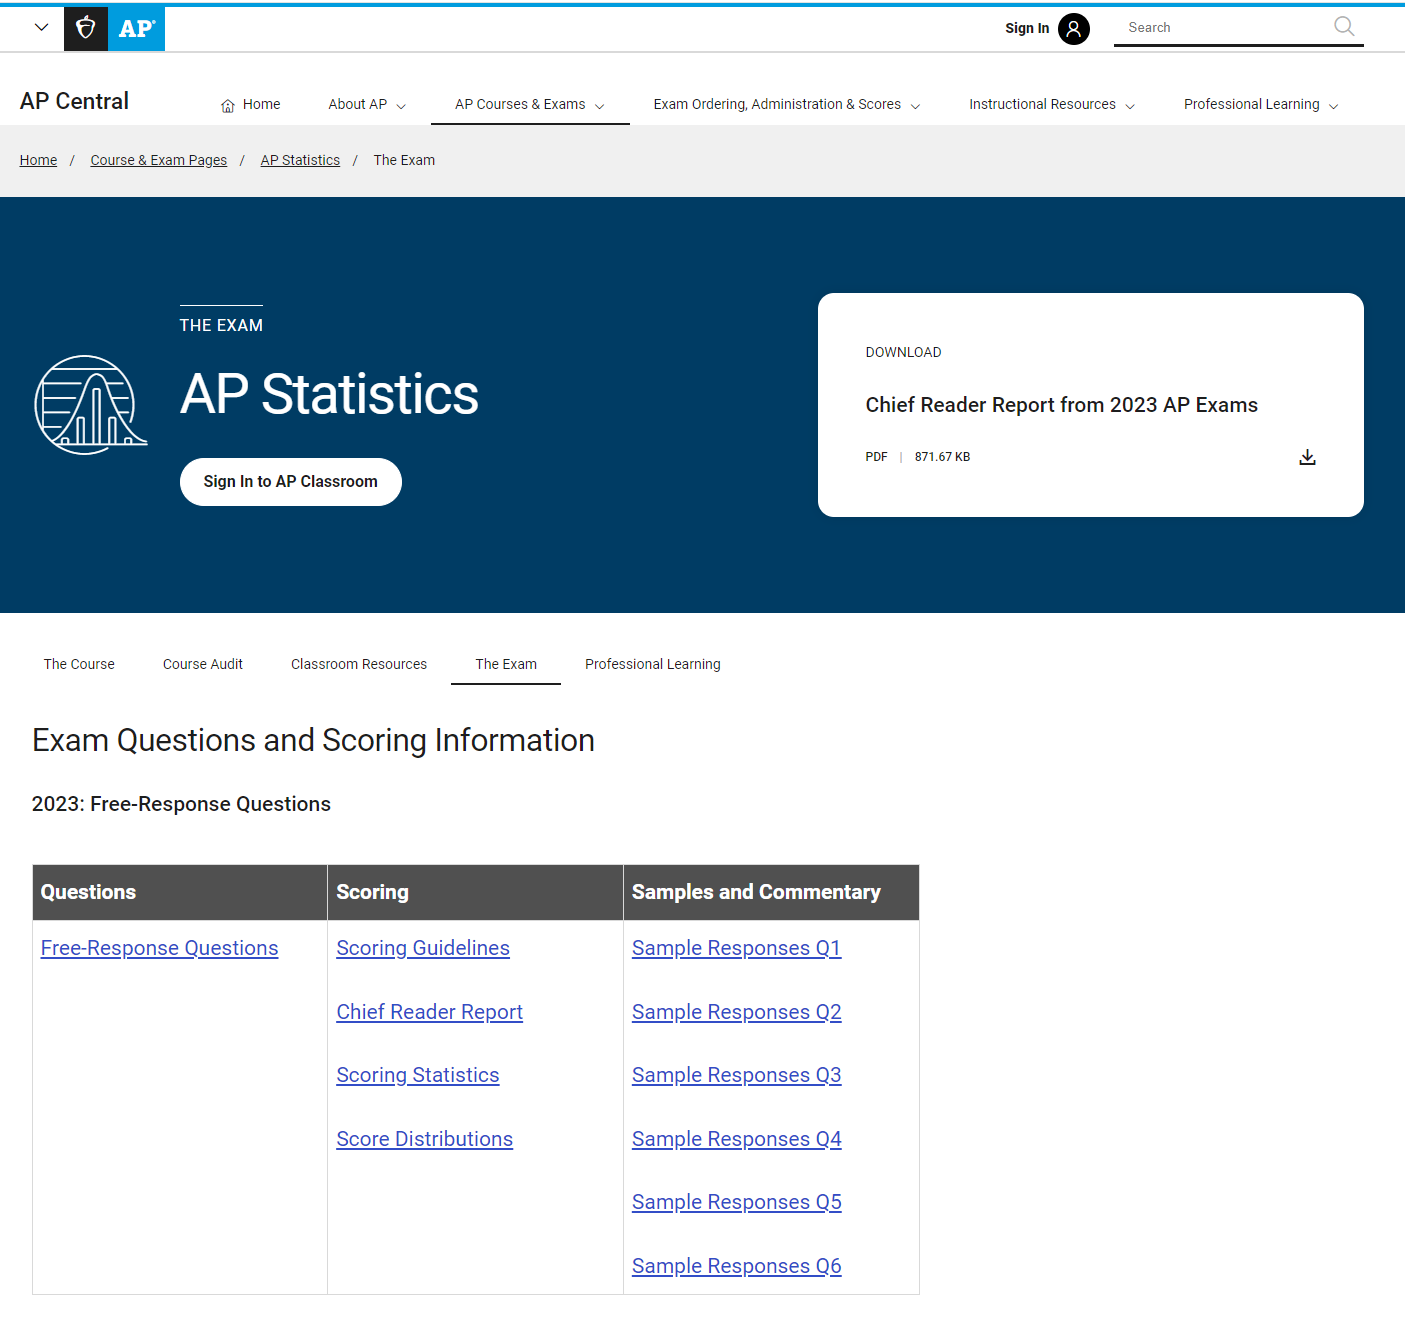1405x1340 pixels.
Task: Click the 2023: Free-Response Questions heading
Action: (x=181, y=804)
